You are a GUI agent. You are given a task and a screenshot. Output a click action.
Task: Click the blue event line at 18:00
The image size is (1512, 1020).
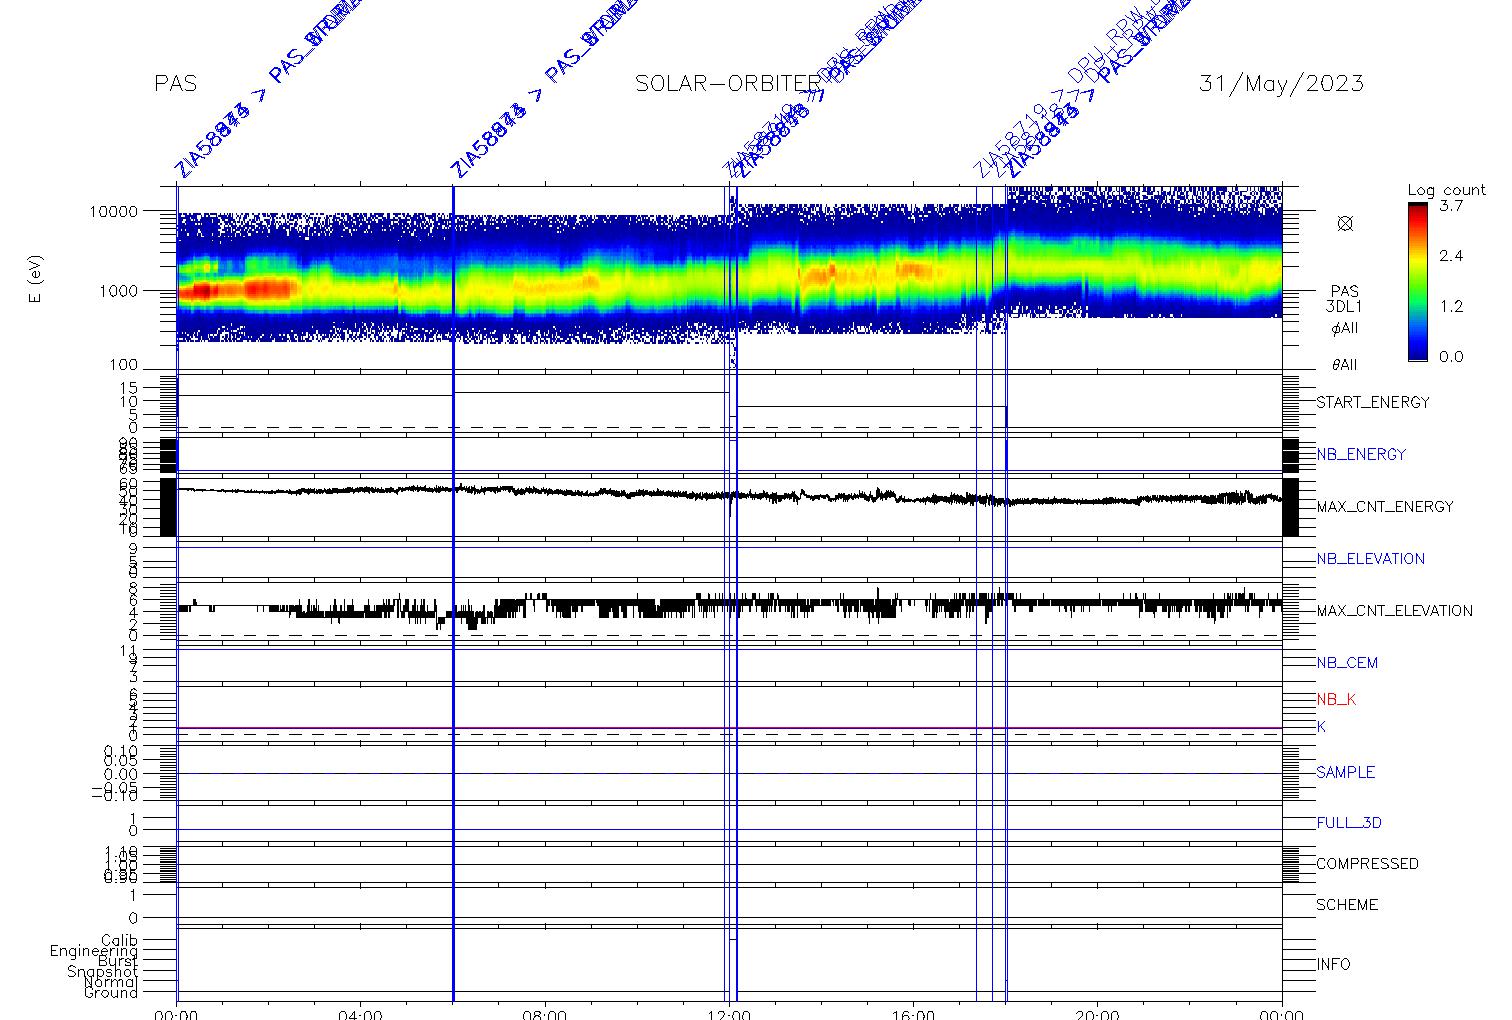(1006, 593)
